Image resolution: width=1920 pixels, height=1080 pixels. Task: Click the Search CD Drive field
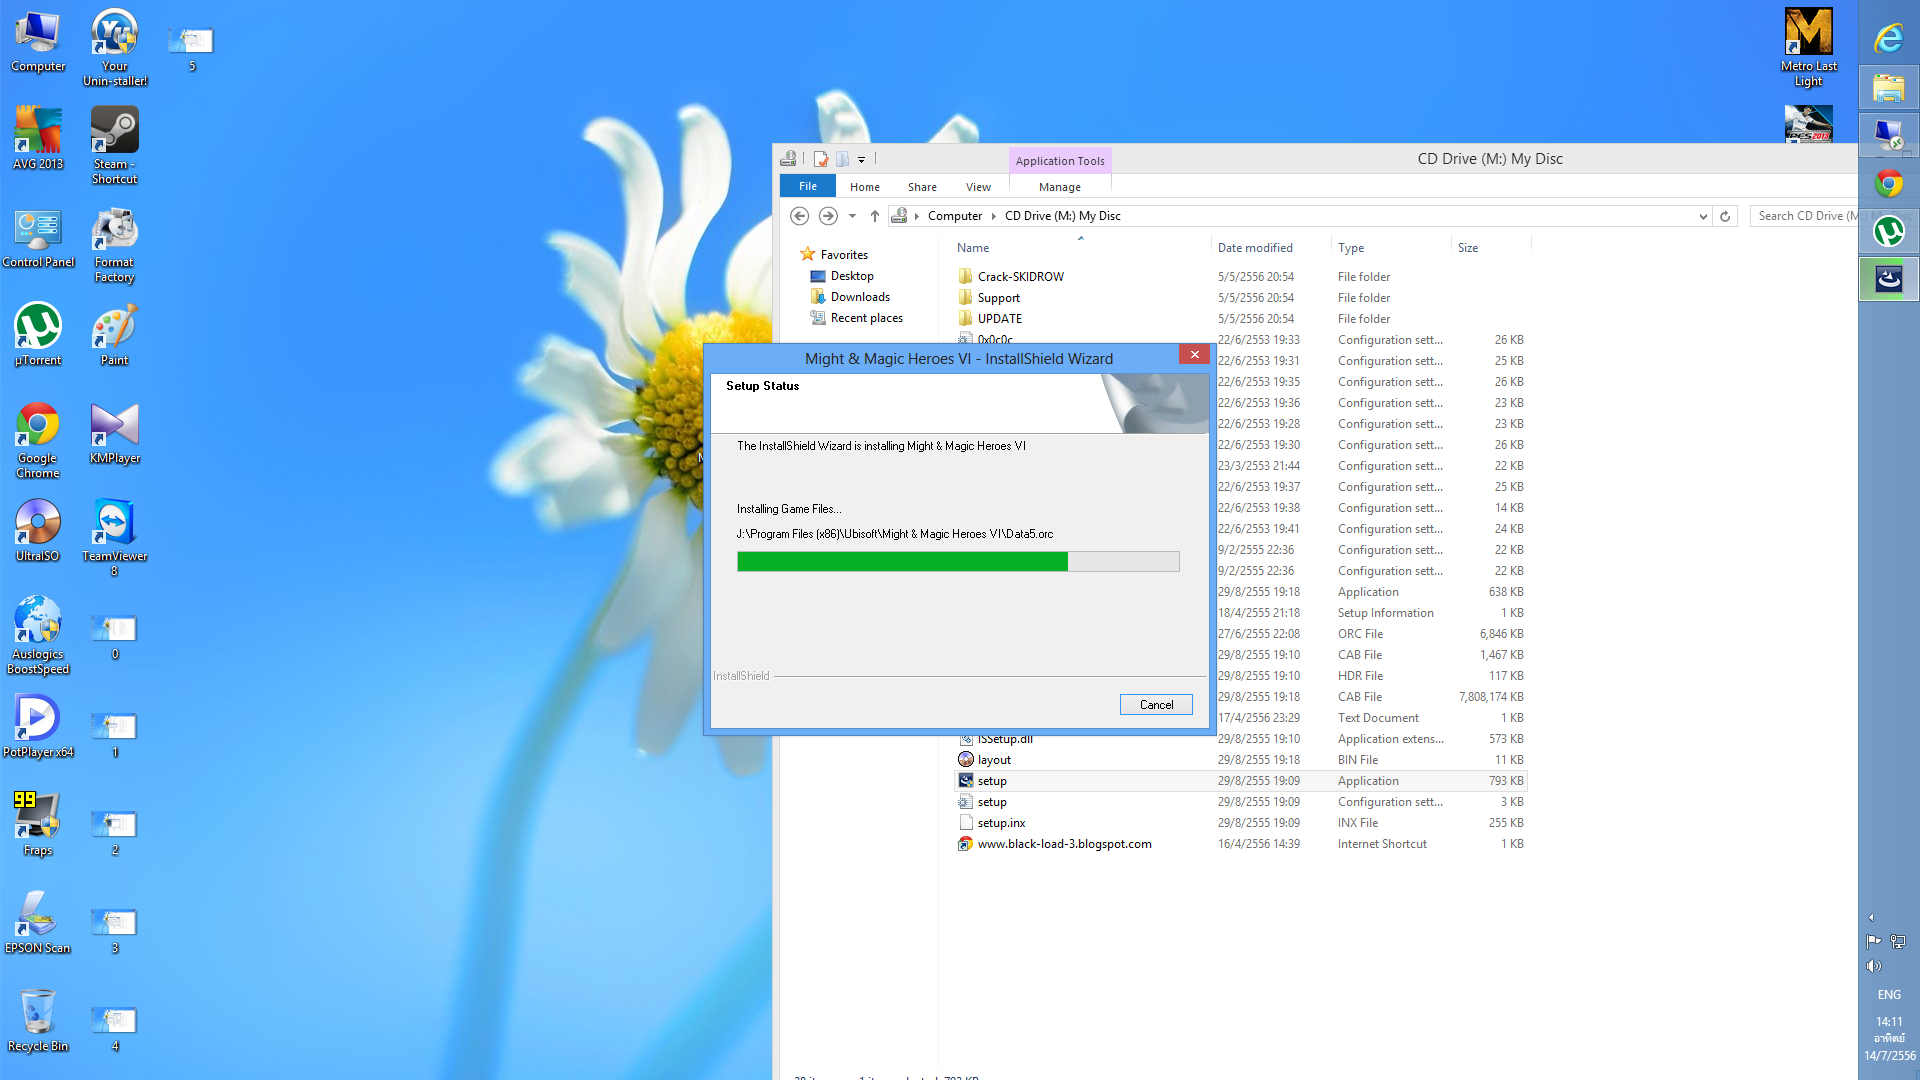tap(1803, 216)
